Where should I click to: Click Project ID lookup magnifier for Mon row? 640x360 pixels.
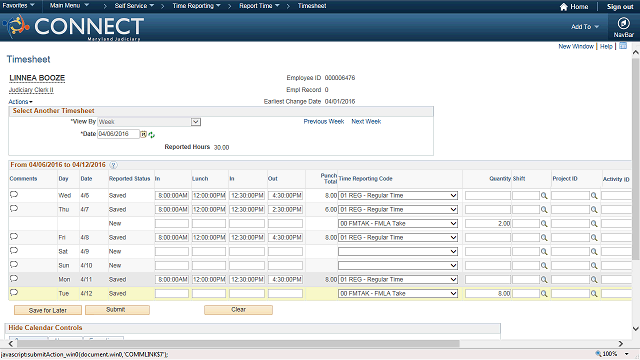click(x=594, y=280)
